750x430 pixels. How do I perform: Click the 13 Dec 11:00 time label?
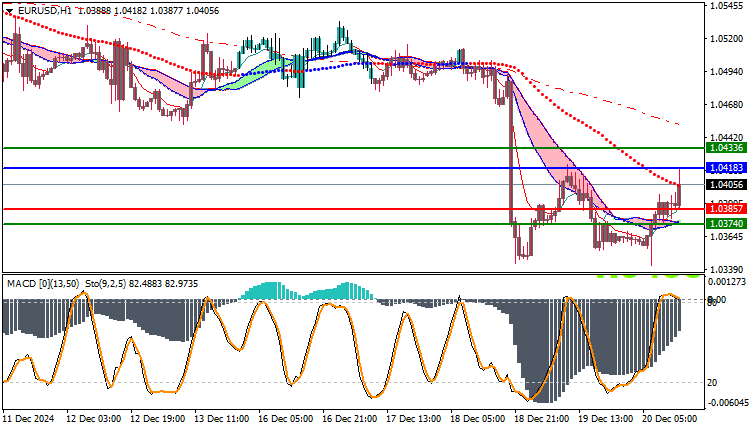click(221, 419)
